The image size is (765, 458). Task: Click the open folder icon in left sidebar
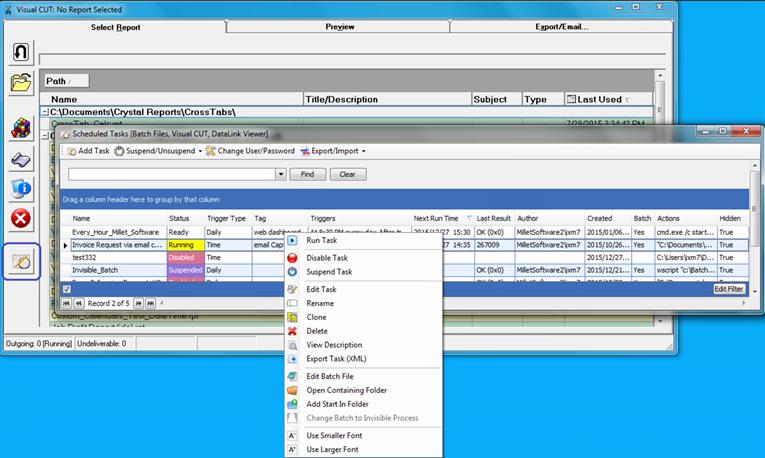click(21, 83)
